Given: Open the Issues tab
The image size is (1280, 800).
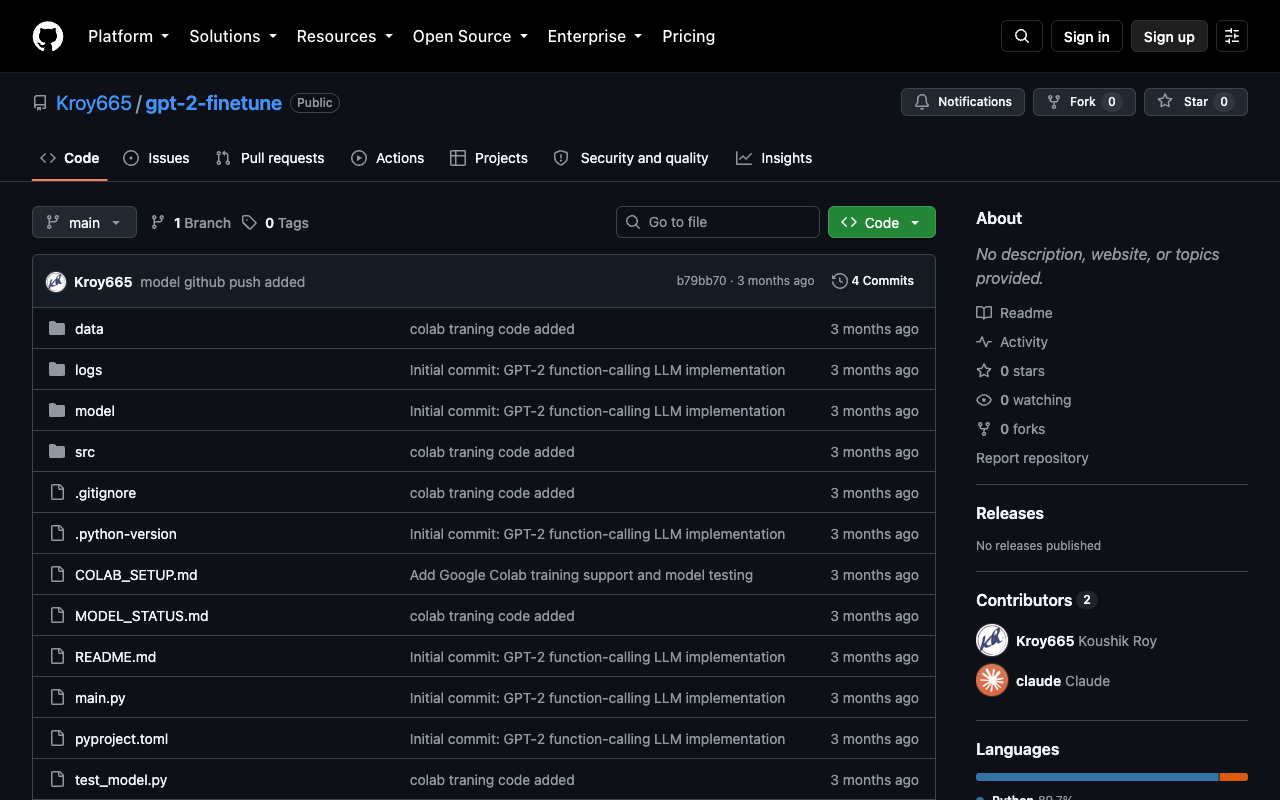Looking at the screenshot, I should tap(156, 158).
